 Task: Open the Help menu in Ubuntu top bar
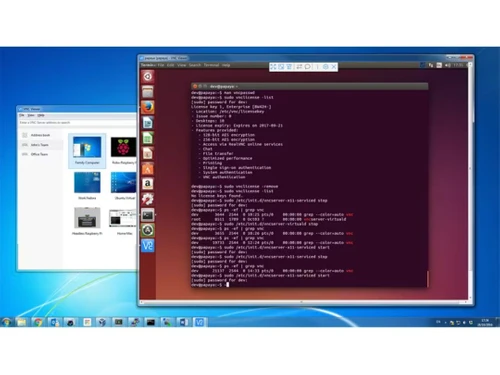(x=226, y=65)
